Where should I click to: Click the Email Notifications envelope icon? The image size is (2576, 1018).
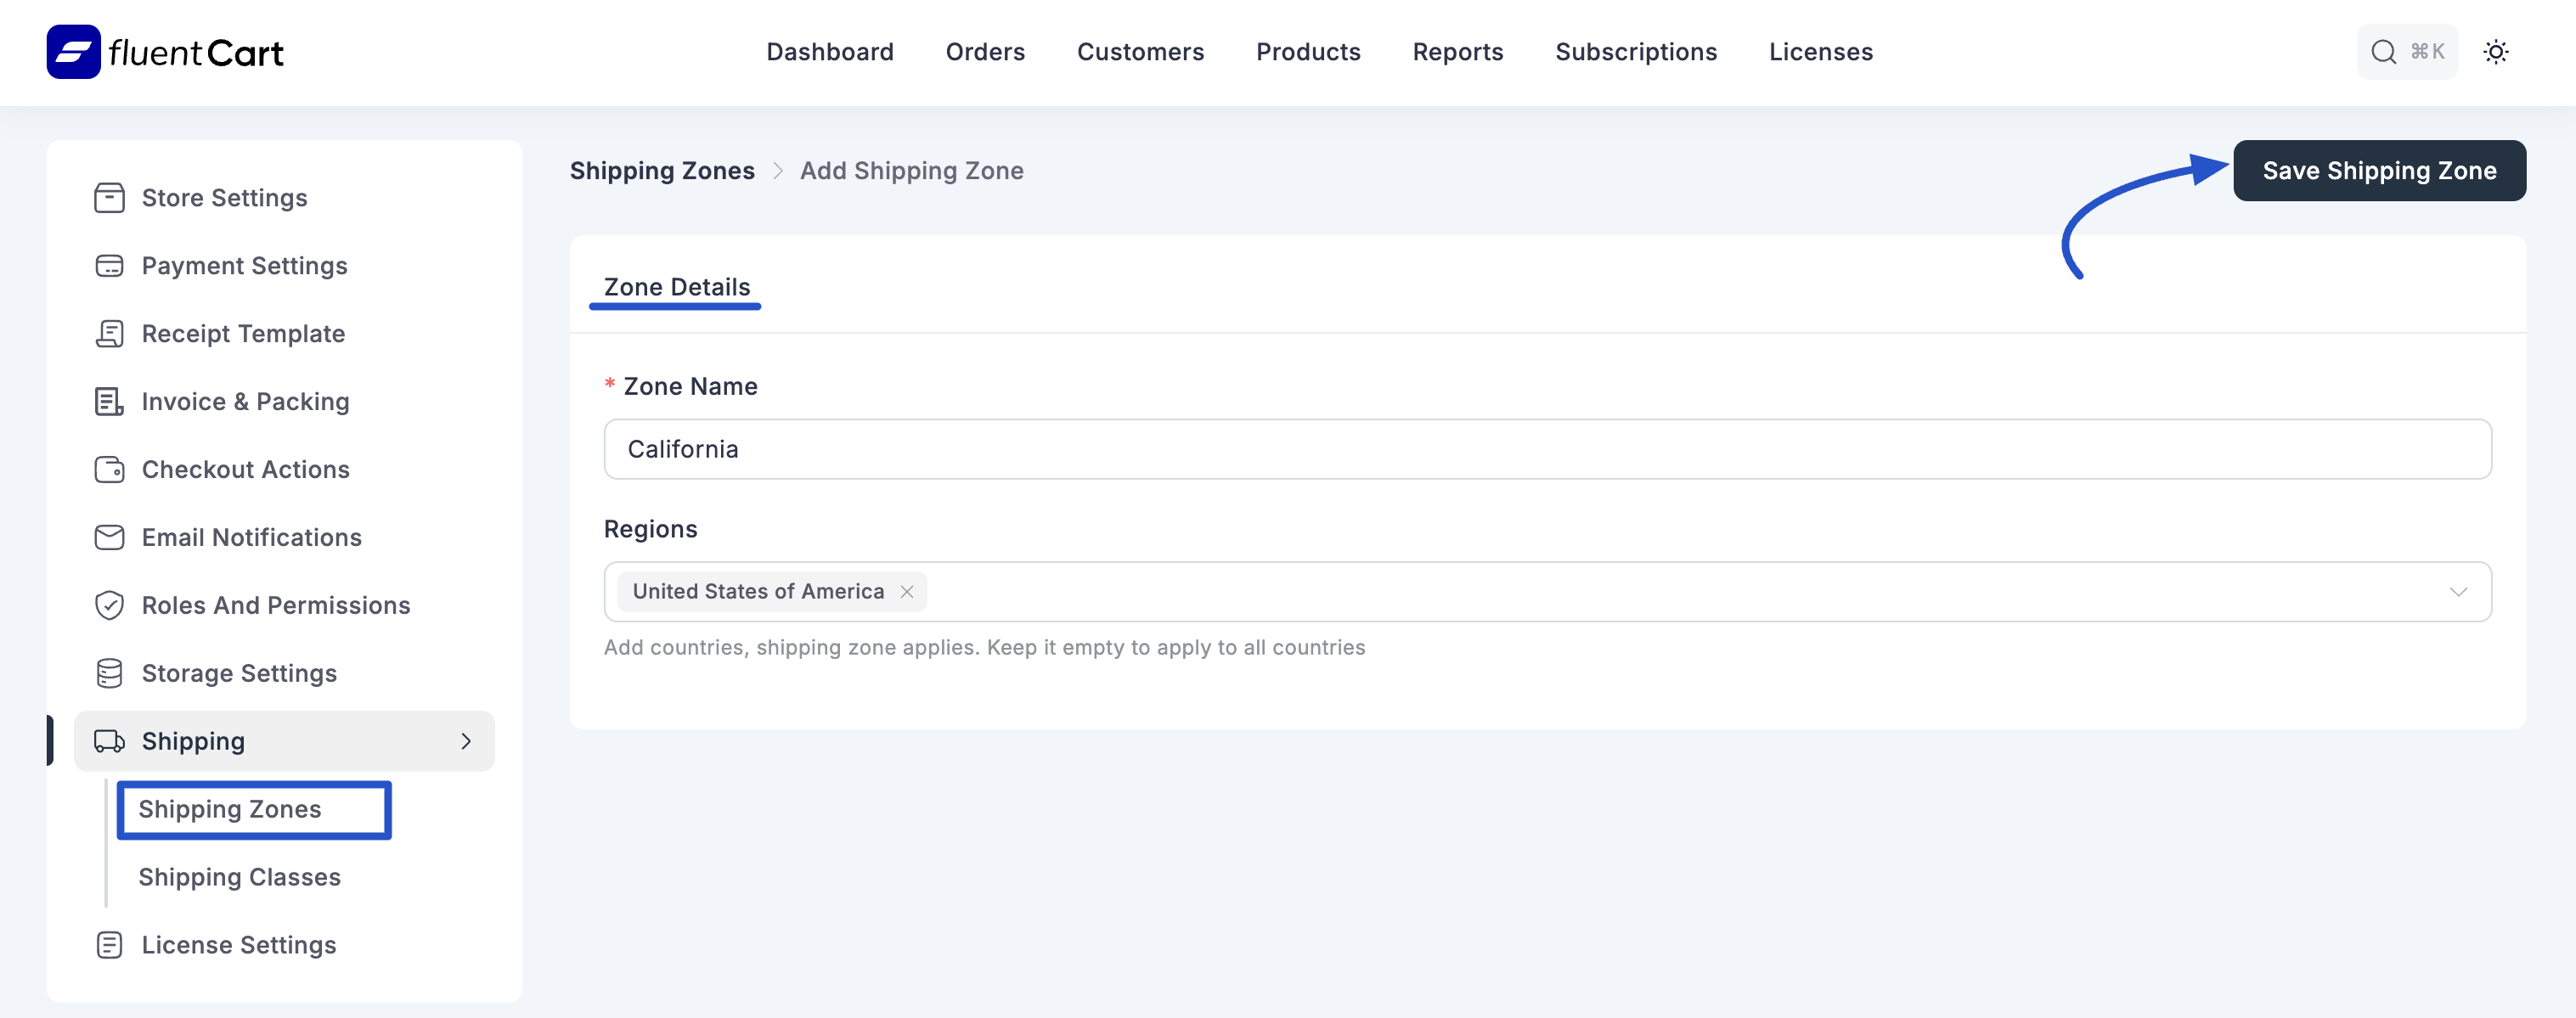[109, 537]
